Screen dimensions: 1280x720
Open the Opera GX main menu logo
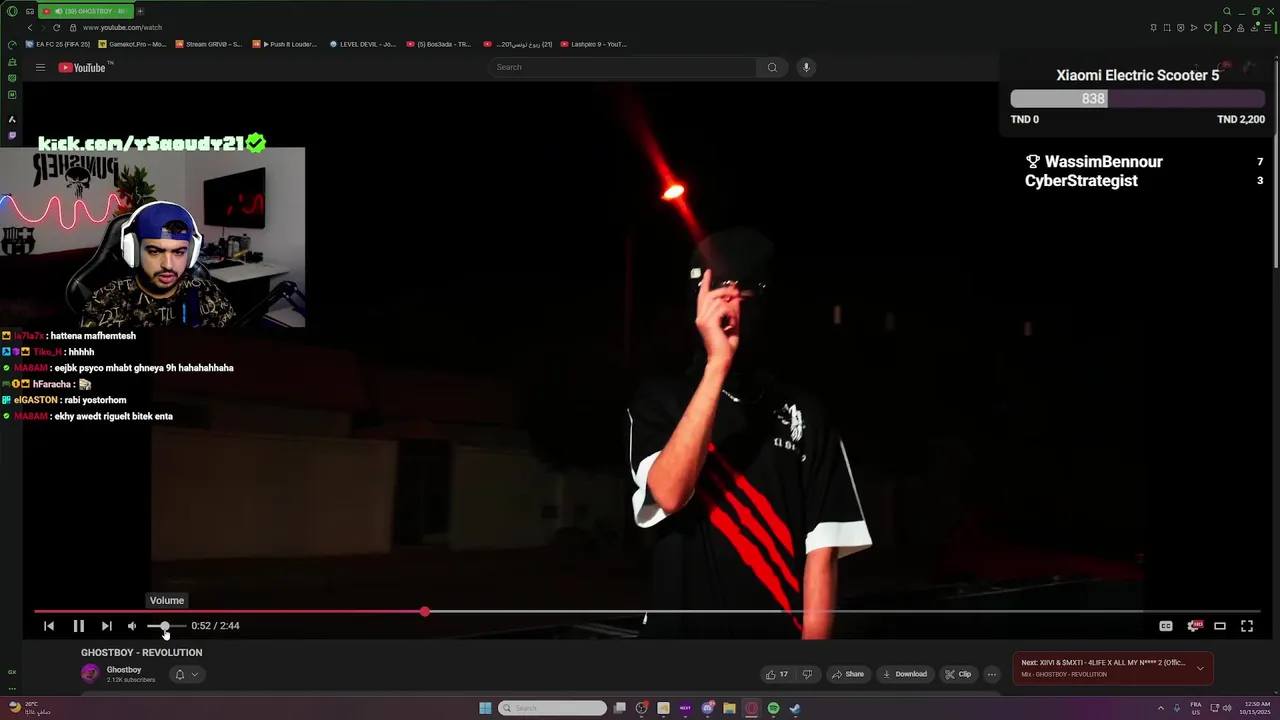(12, 11)
